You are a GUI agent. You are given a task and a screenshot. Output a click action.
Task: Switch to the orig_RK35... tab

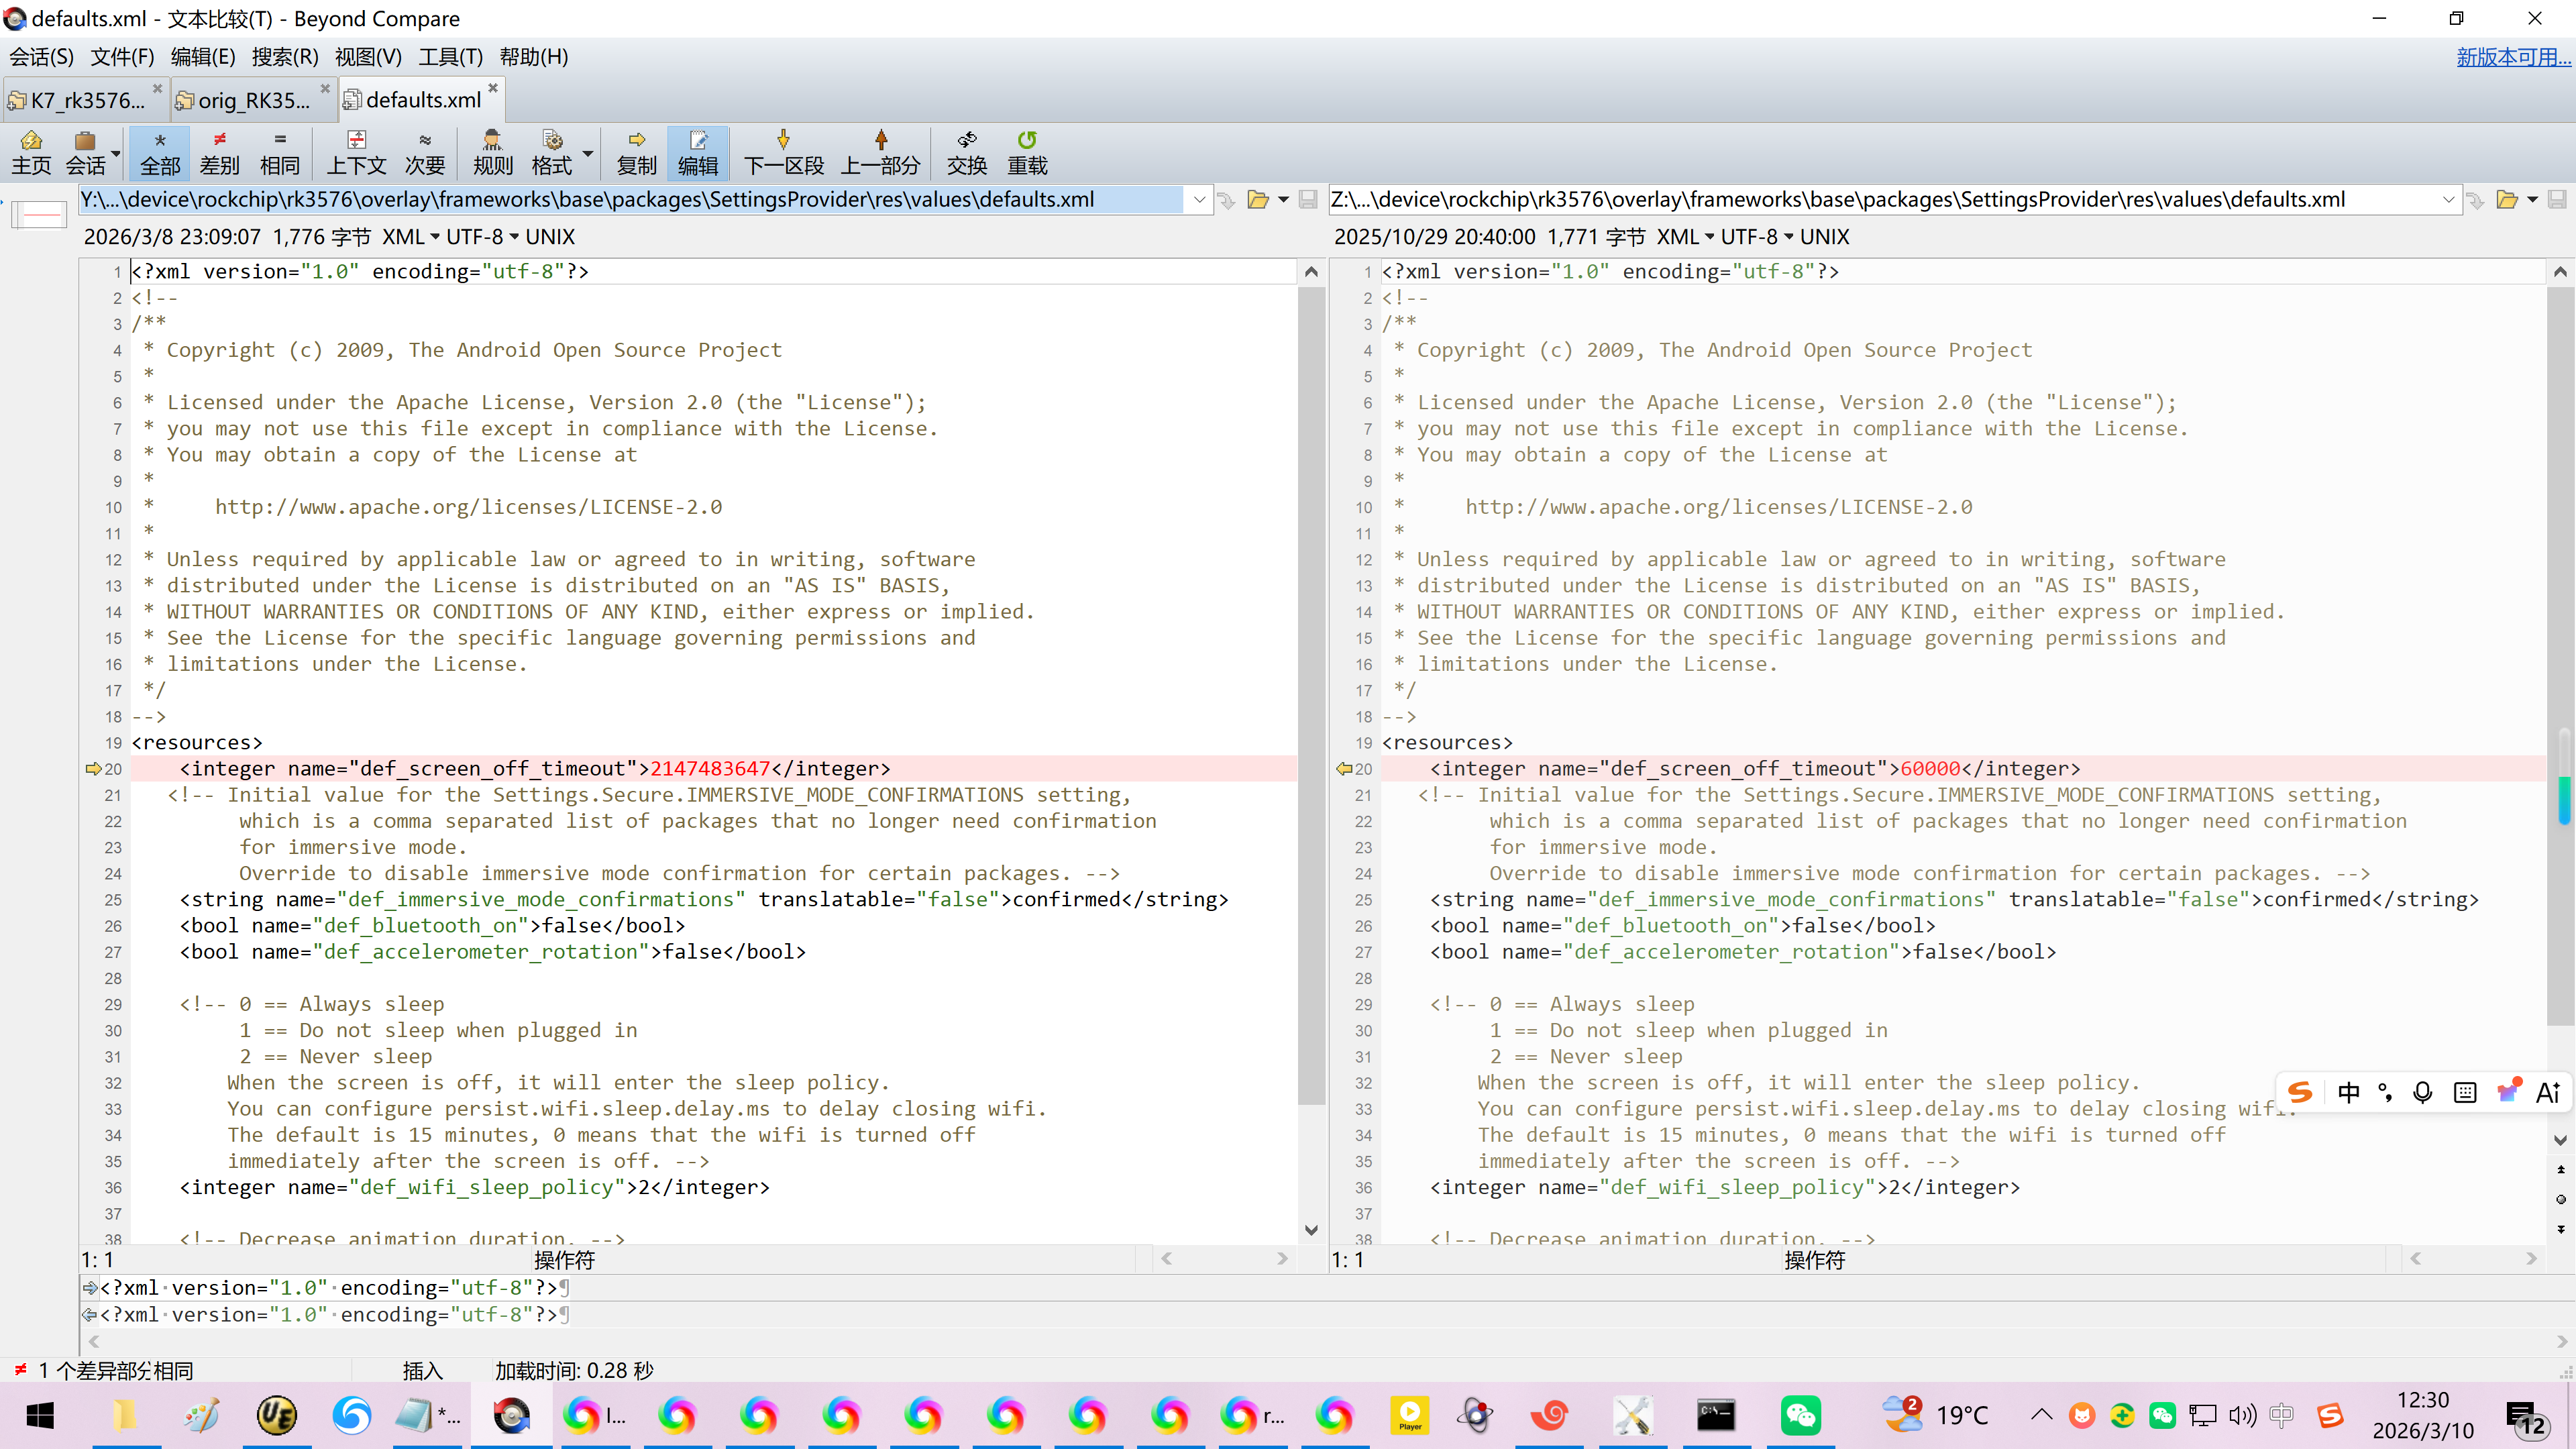click(x=253, y=100)
